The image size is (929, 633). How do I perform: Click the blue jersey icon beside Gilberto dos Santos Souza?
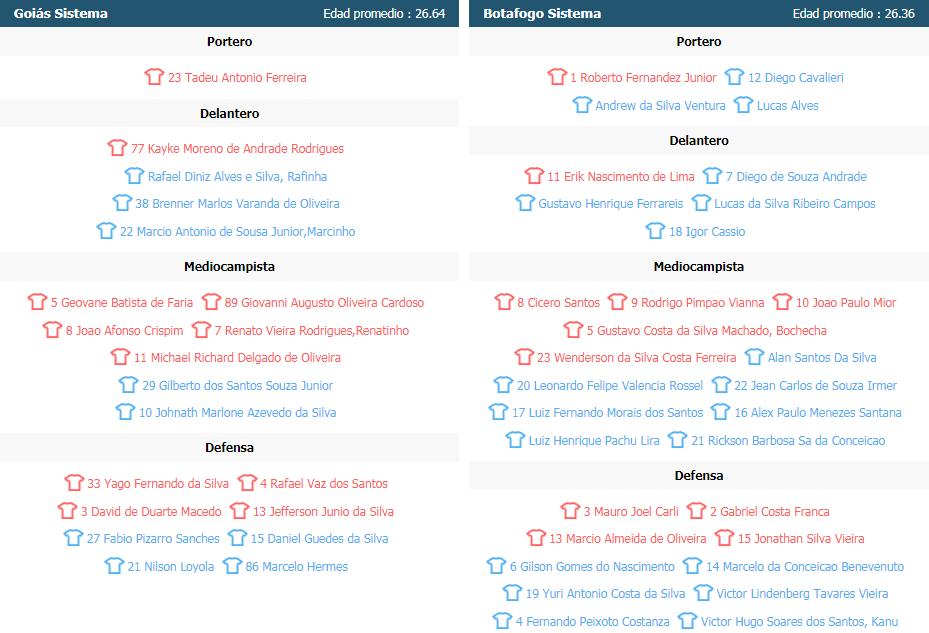(x=128, y=385)
